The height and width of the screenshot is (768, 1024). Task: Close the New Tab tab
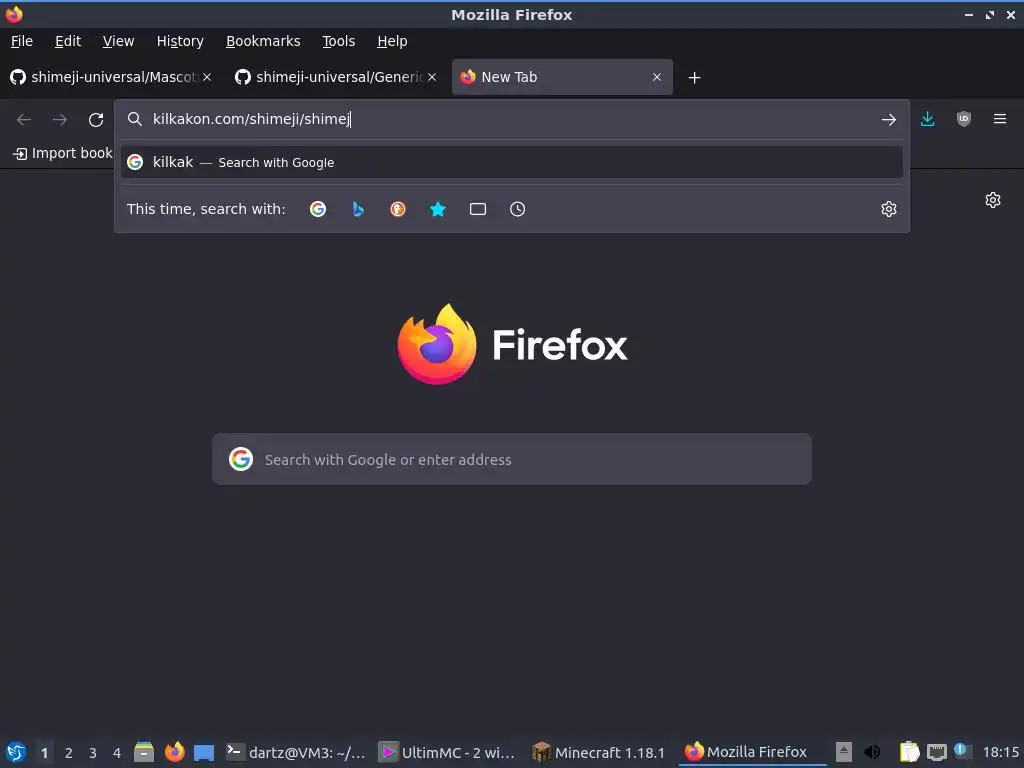coord(657,77)
